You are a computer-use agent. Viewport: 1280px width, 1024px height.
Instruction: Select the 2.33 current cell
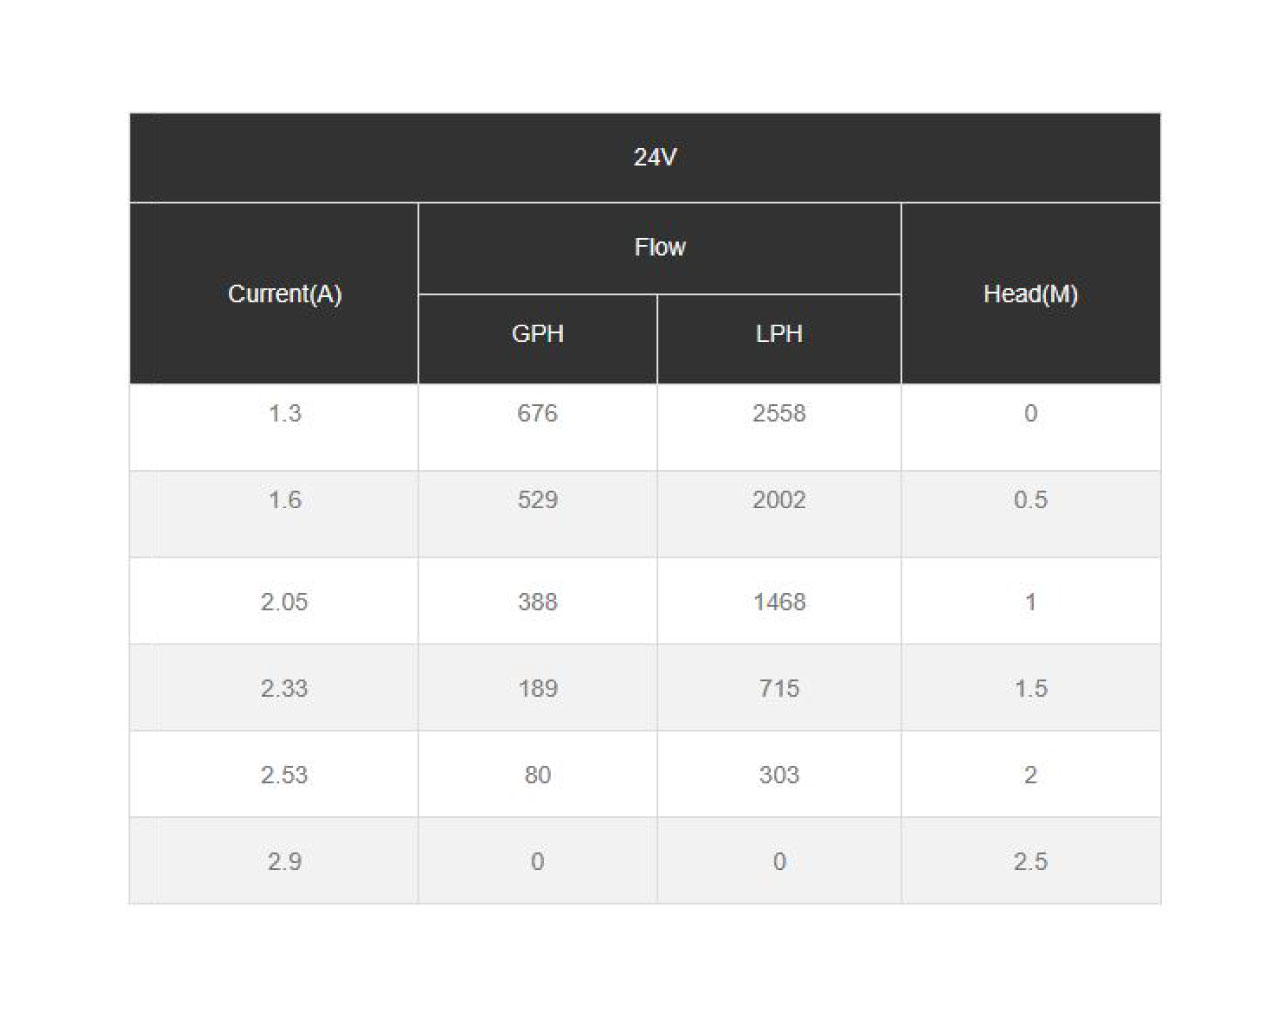[x=274, y=688]
